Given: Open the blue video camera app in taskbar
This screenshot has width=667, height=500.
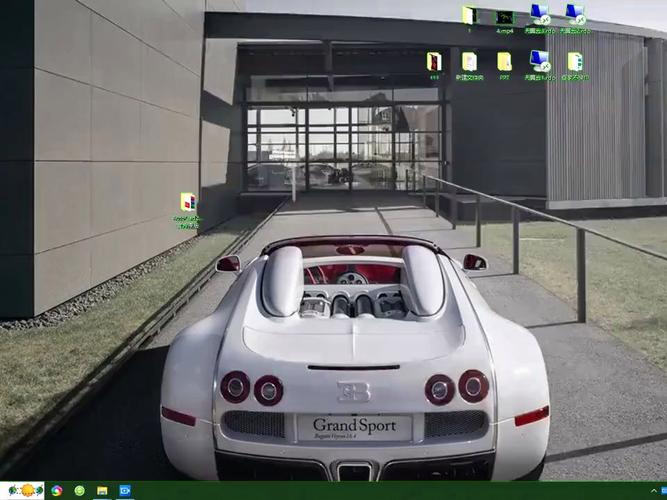Looking at the screenshot, I should 125,491.
